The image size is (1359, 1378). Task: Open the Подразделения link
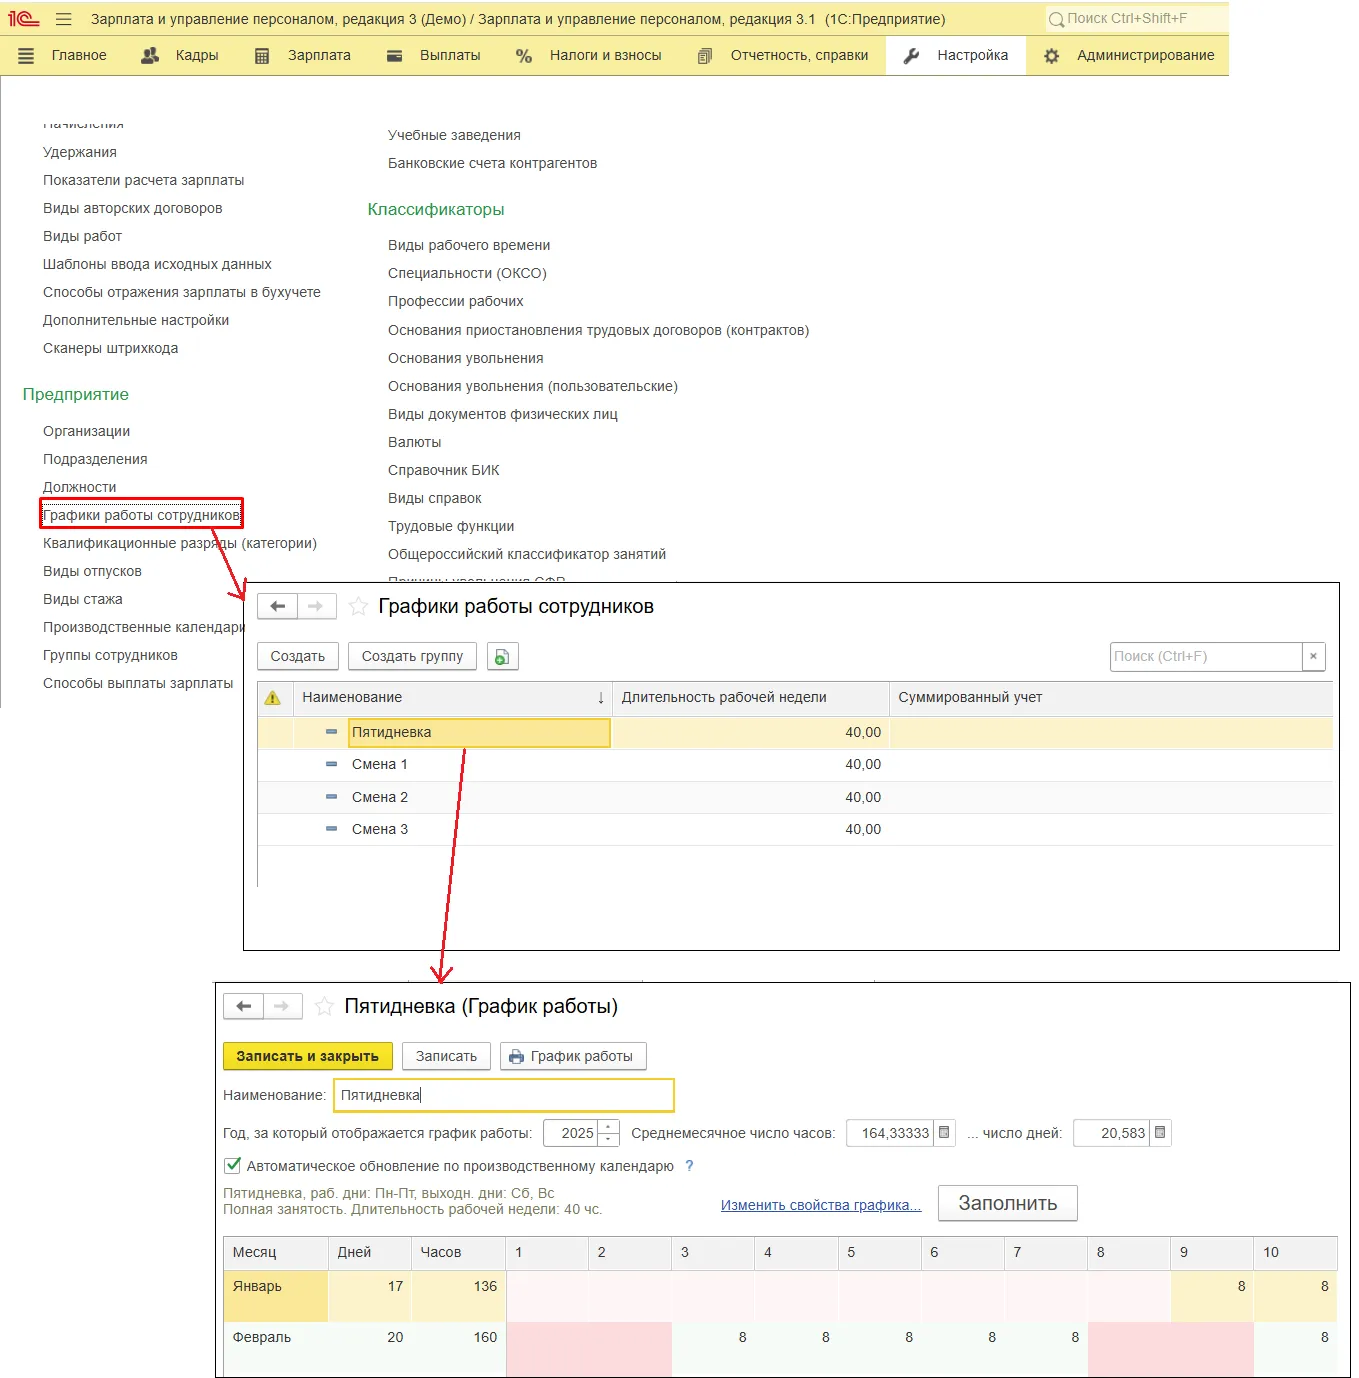click(x=95, y=459)
